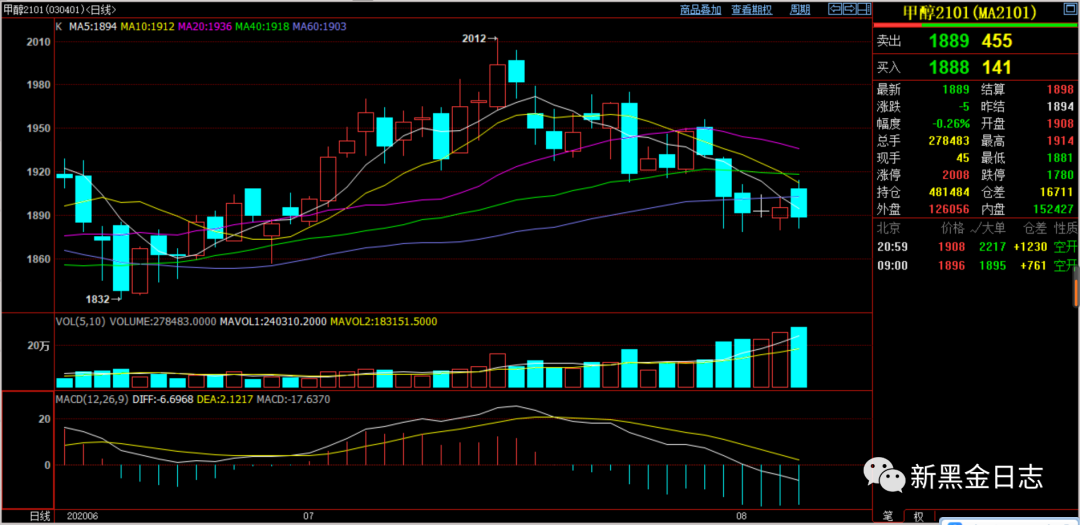The width and height of the screenshot is (1080, 525).
Task: Click the 07 month axis label
Action: (x=308, y=516)
